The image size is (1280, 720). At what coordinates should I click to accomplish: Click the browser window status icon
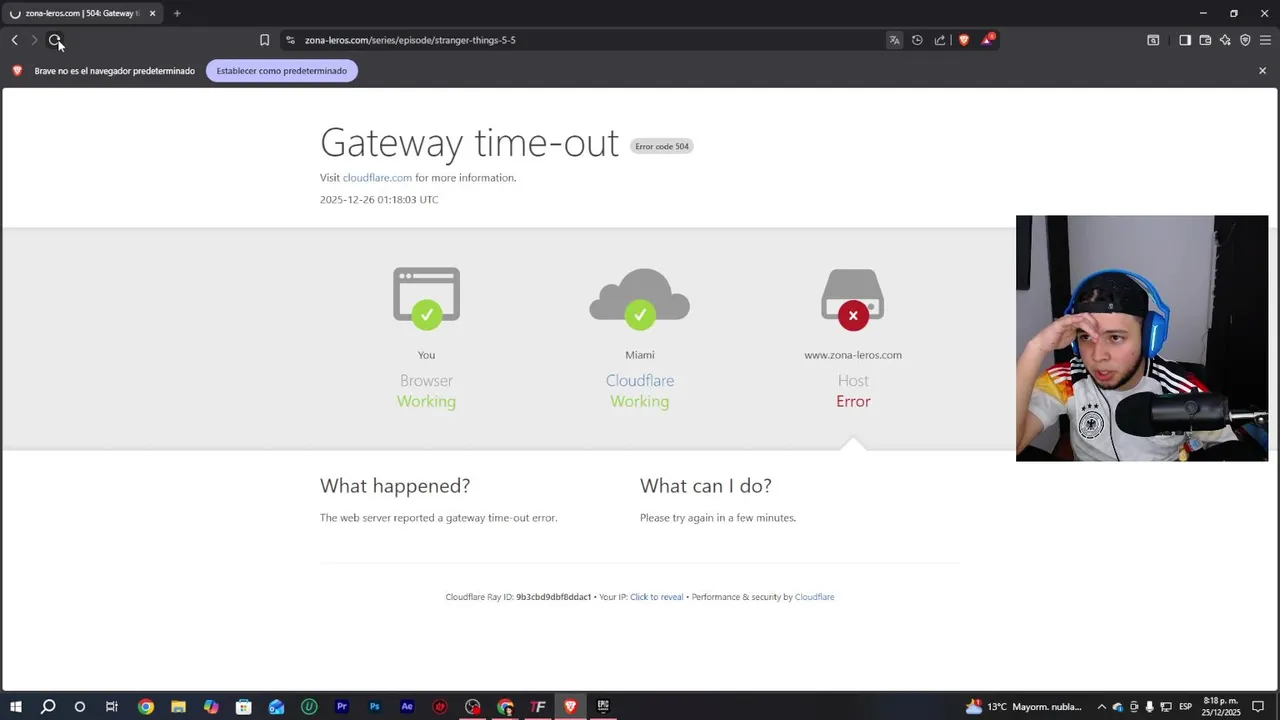pos(426,296)
